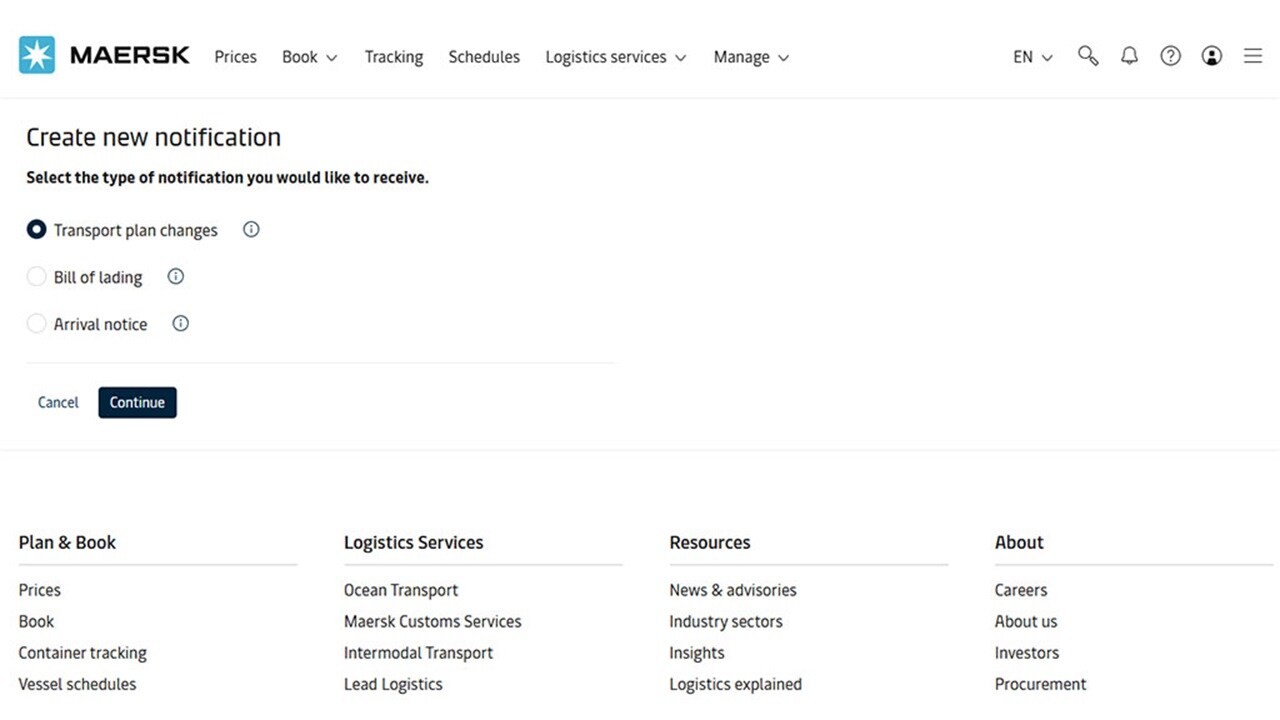Go to the Tracking menu item
This screenshot has height=720, width=1280.
pos(393,57)
